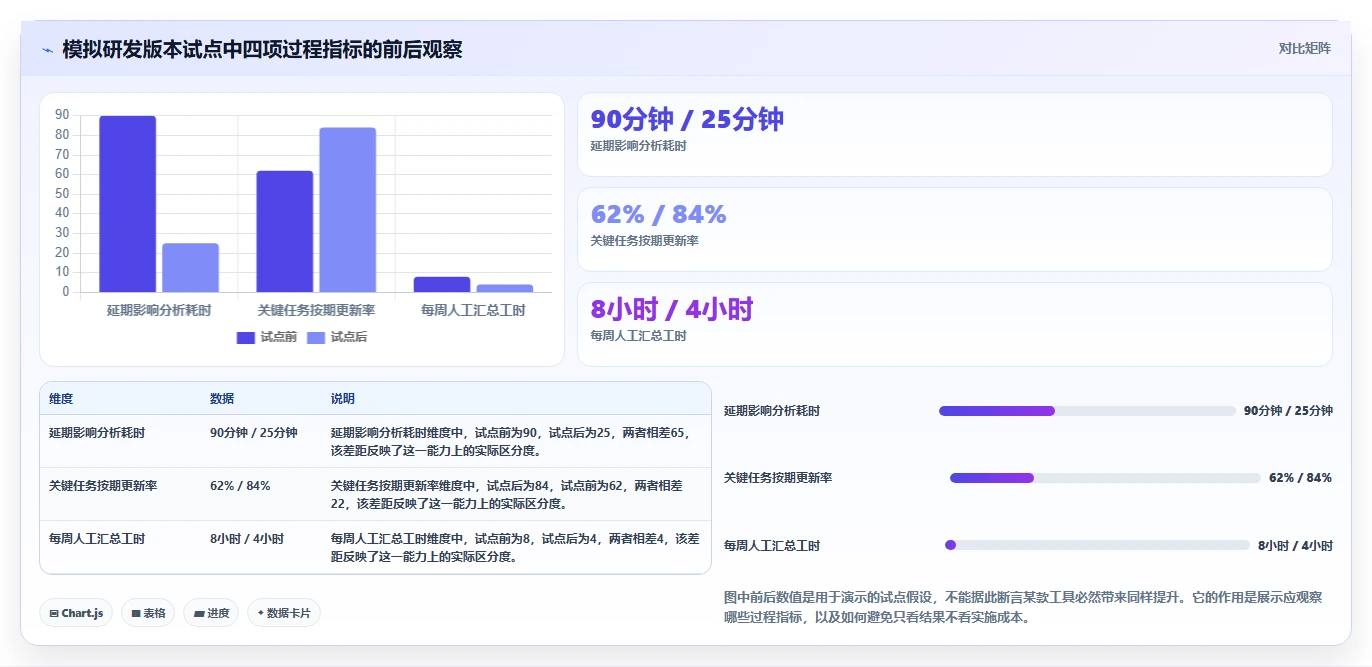Click the 数据 column header
The image size is (1372, 667).
coord(222,398)
